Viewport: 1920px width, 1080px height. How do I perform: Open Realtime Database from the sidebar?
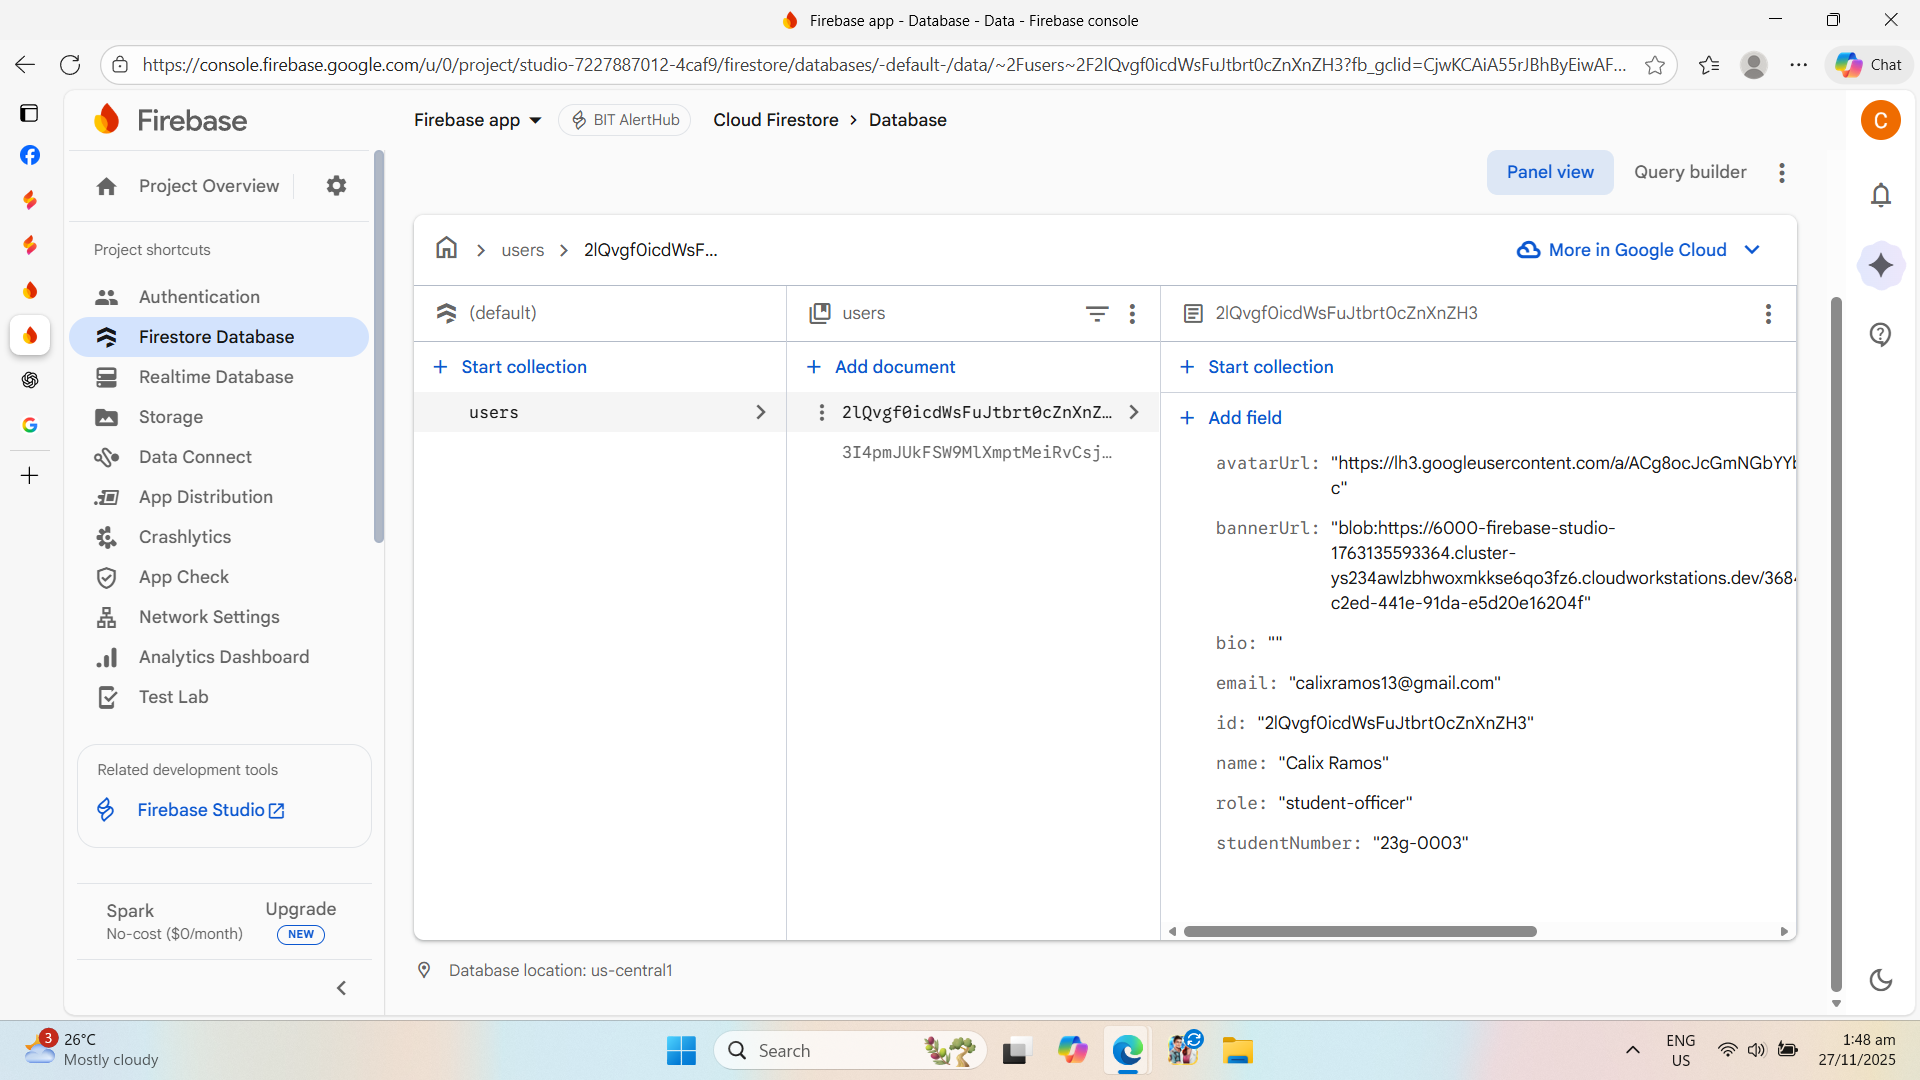click(216, 377)
